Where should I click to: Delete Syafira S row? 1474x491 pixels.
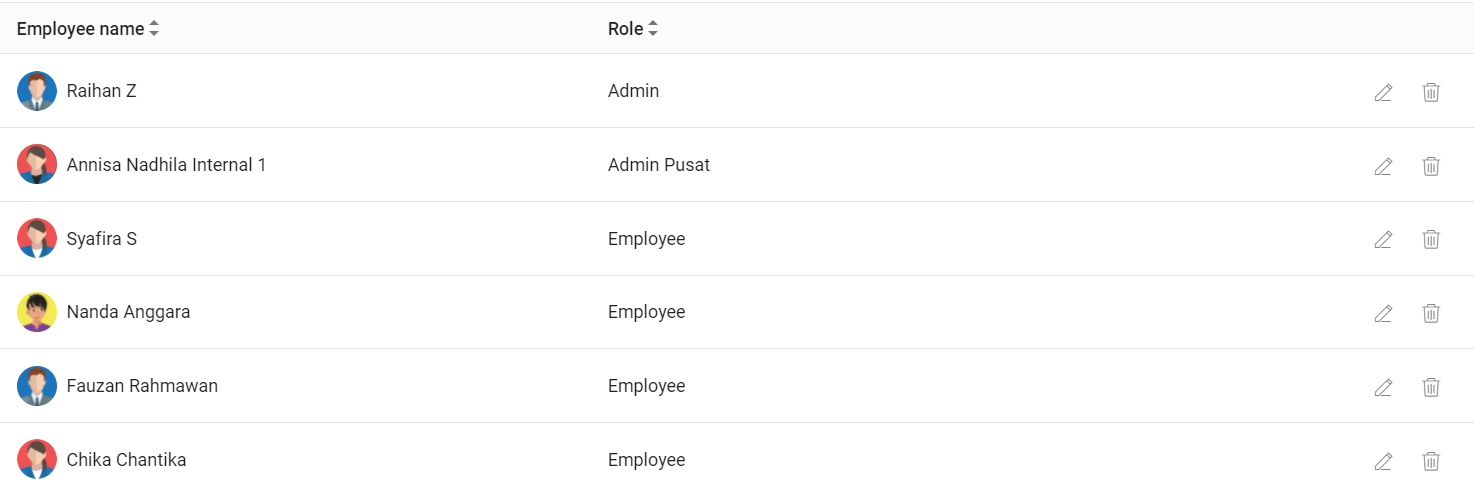(x=1431, y=239)
